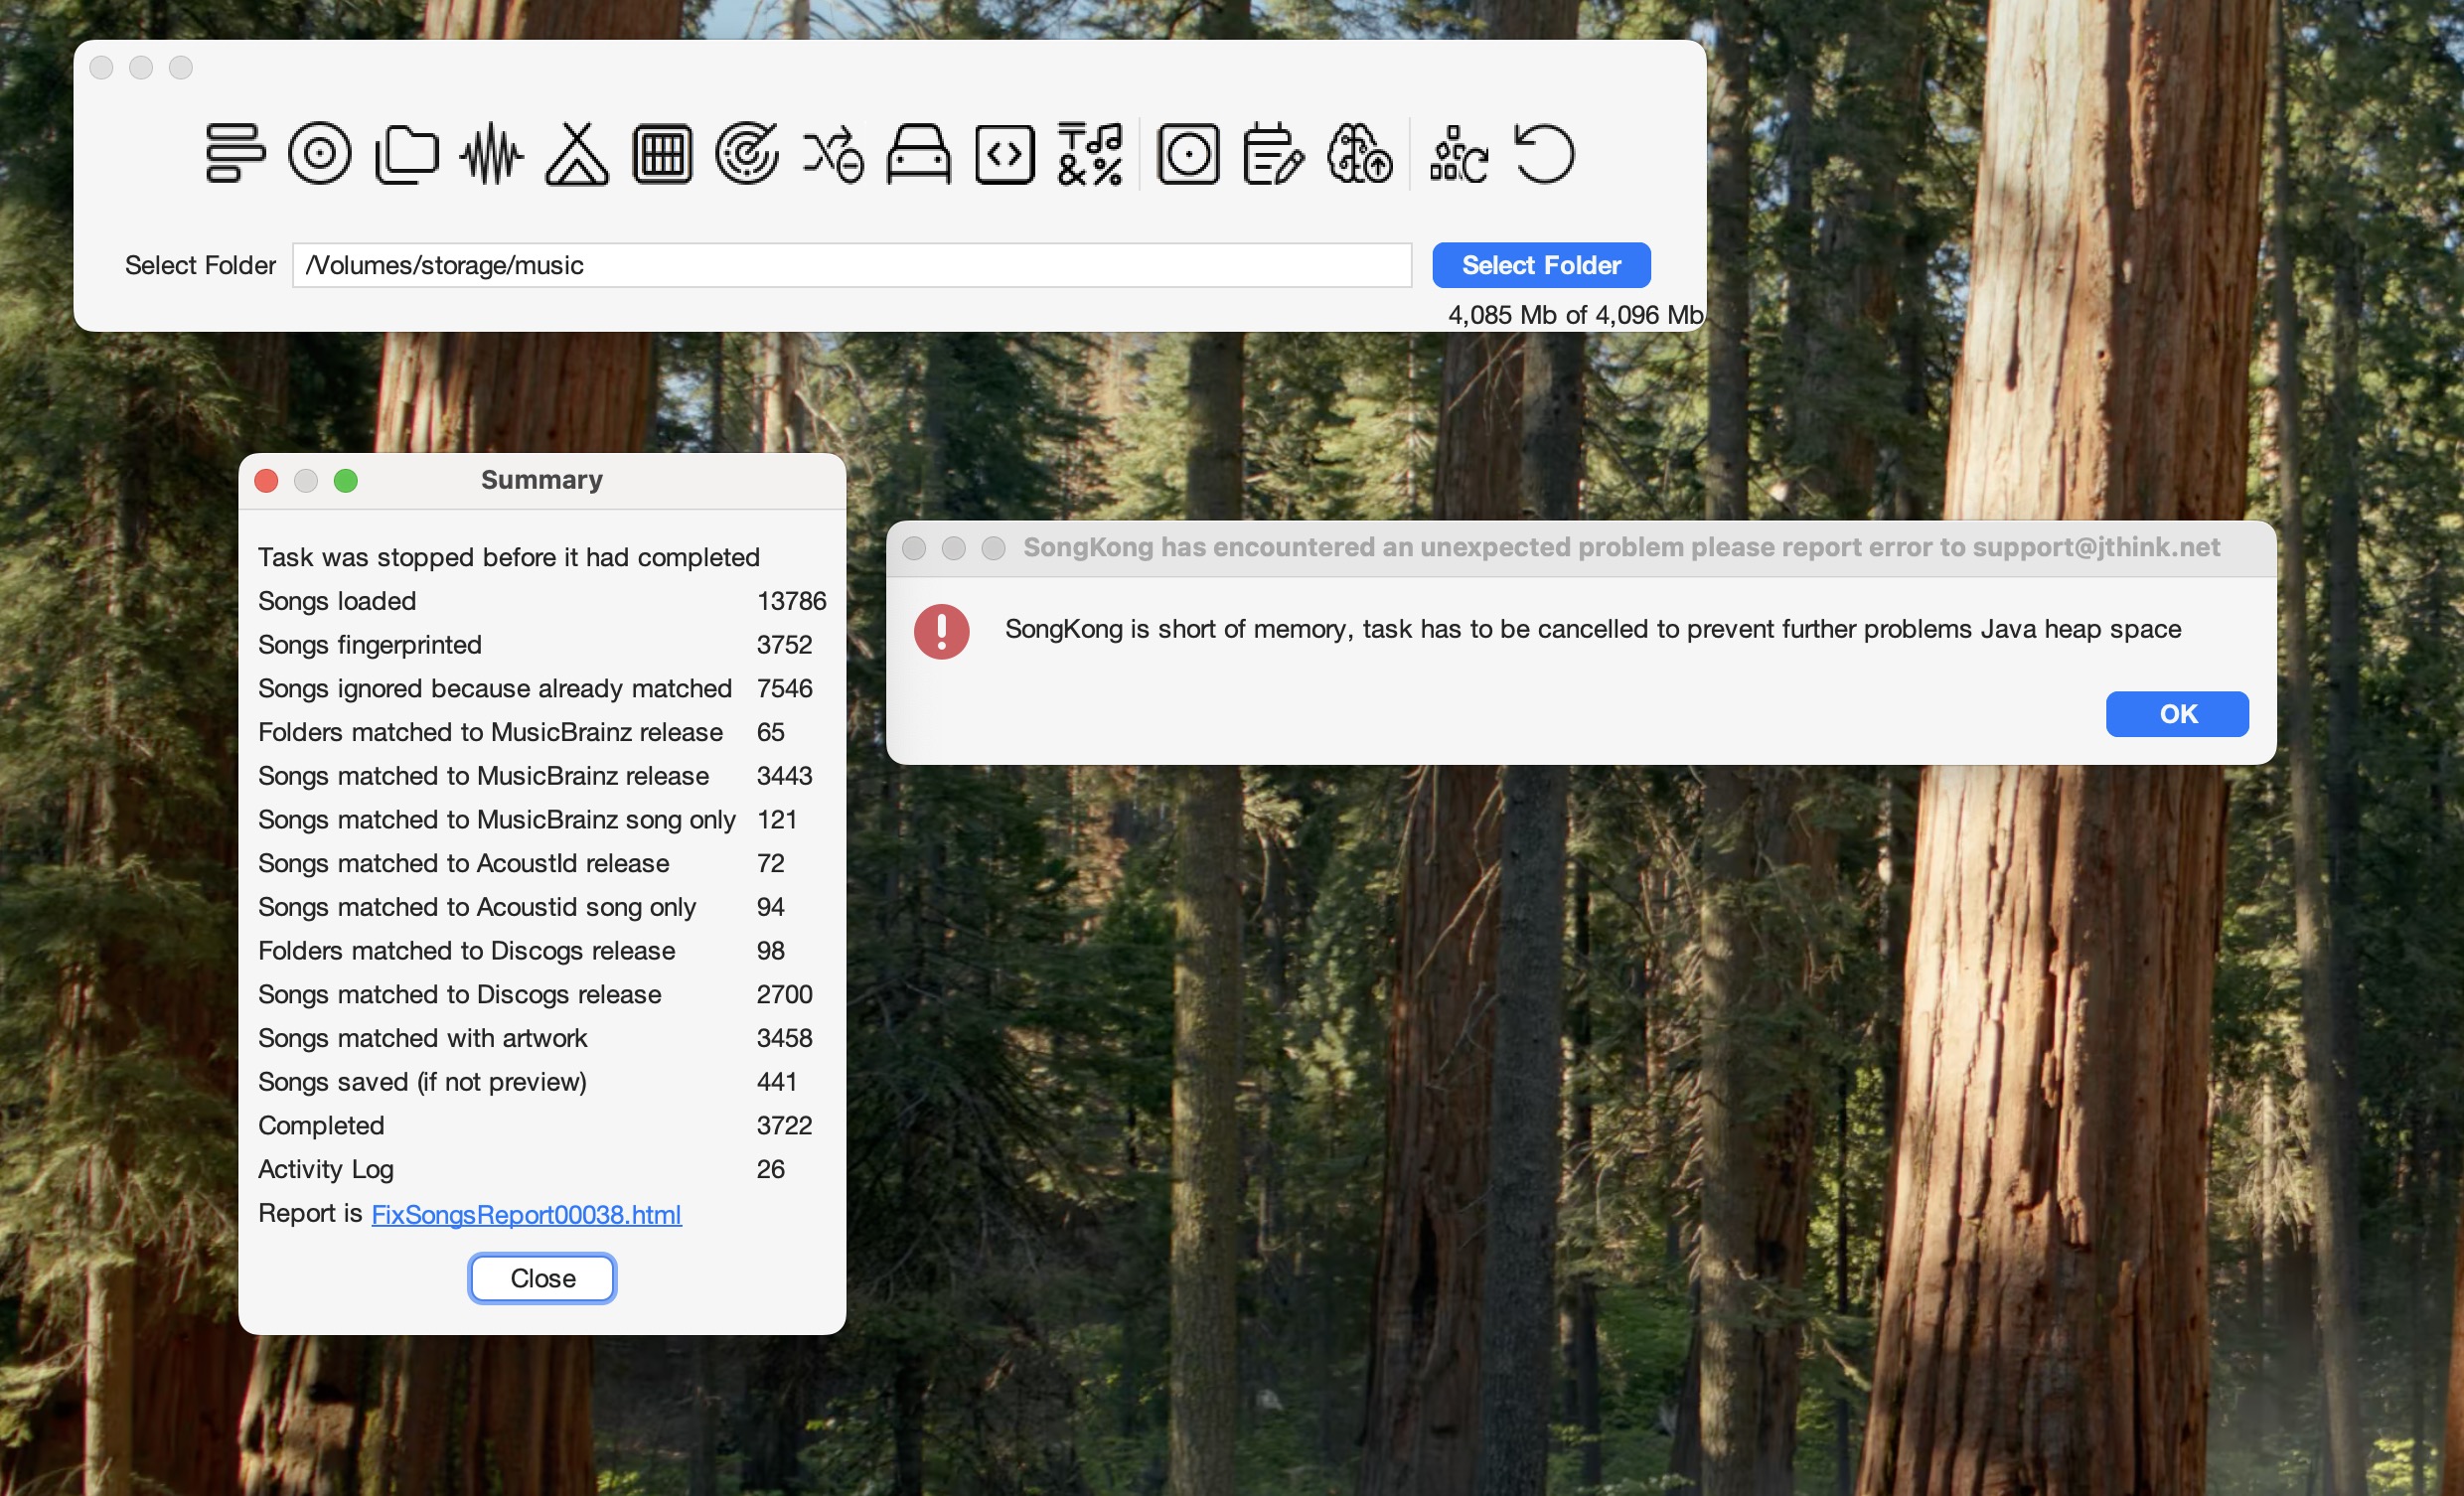Click the MusicBrainz release songs value 3443
The image size is (2464, 1496).
[x=784, y=776]
